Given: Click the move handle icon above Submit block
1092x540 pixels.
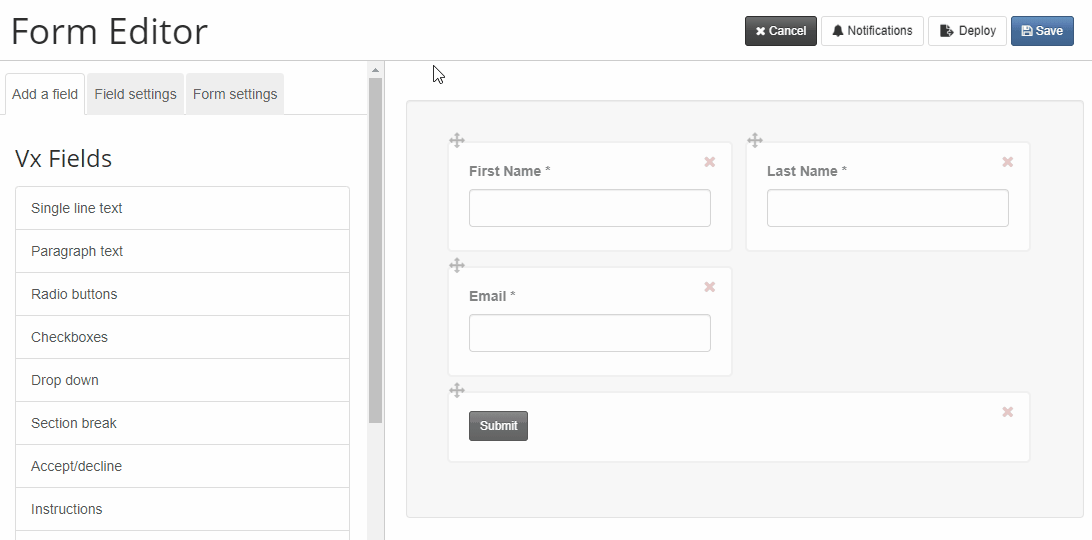Looking at the screenshot, I should click(457, 390).
